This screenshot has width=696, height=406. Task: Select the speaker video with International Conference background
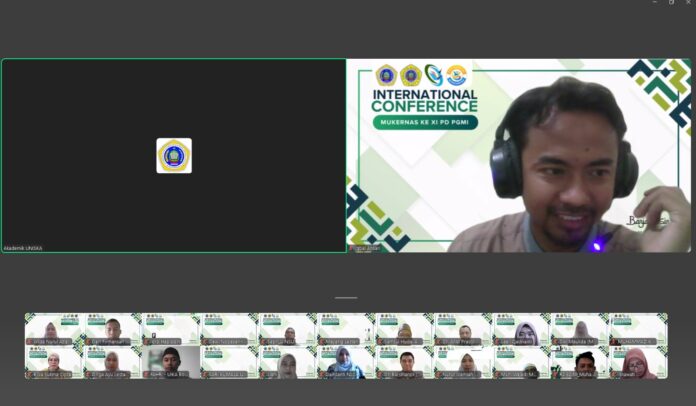point(518,156)
